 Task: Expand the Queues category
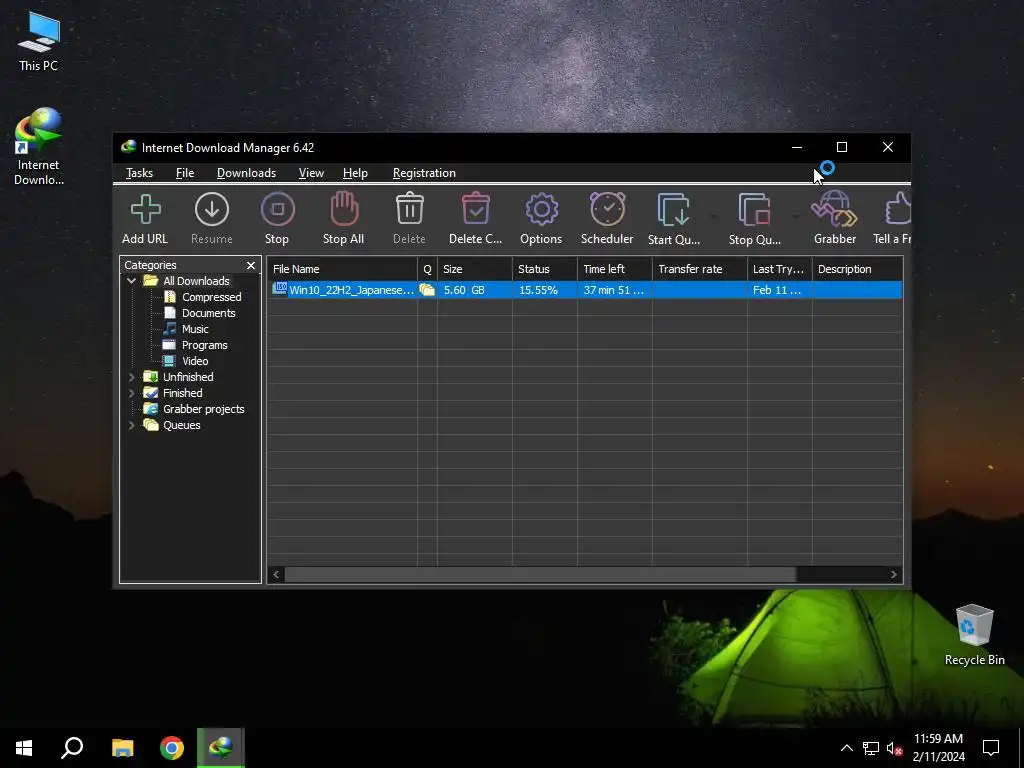131,425
